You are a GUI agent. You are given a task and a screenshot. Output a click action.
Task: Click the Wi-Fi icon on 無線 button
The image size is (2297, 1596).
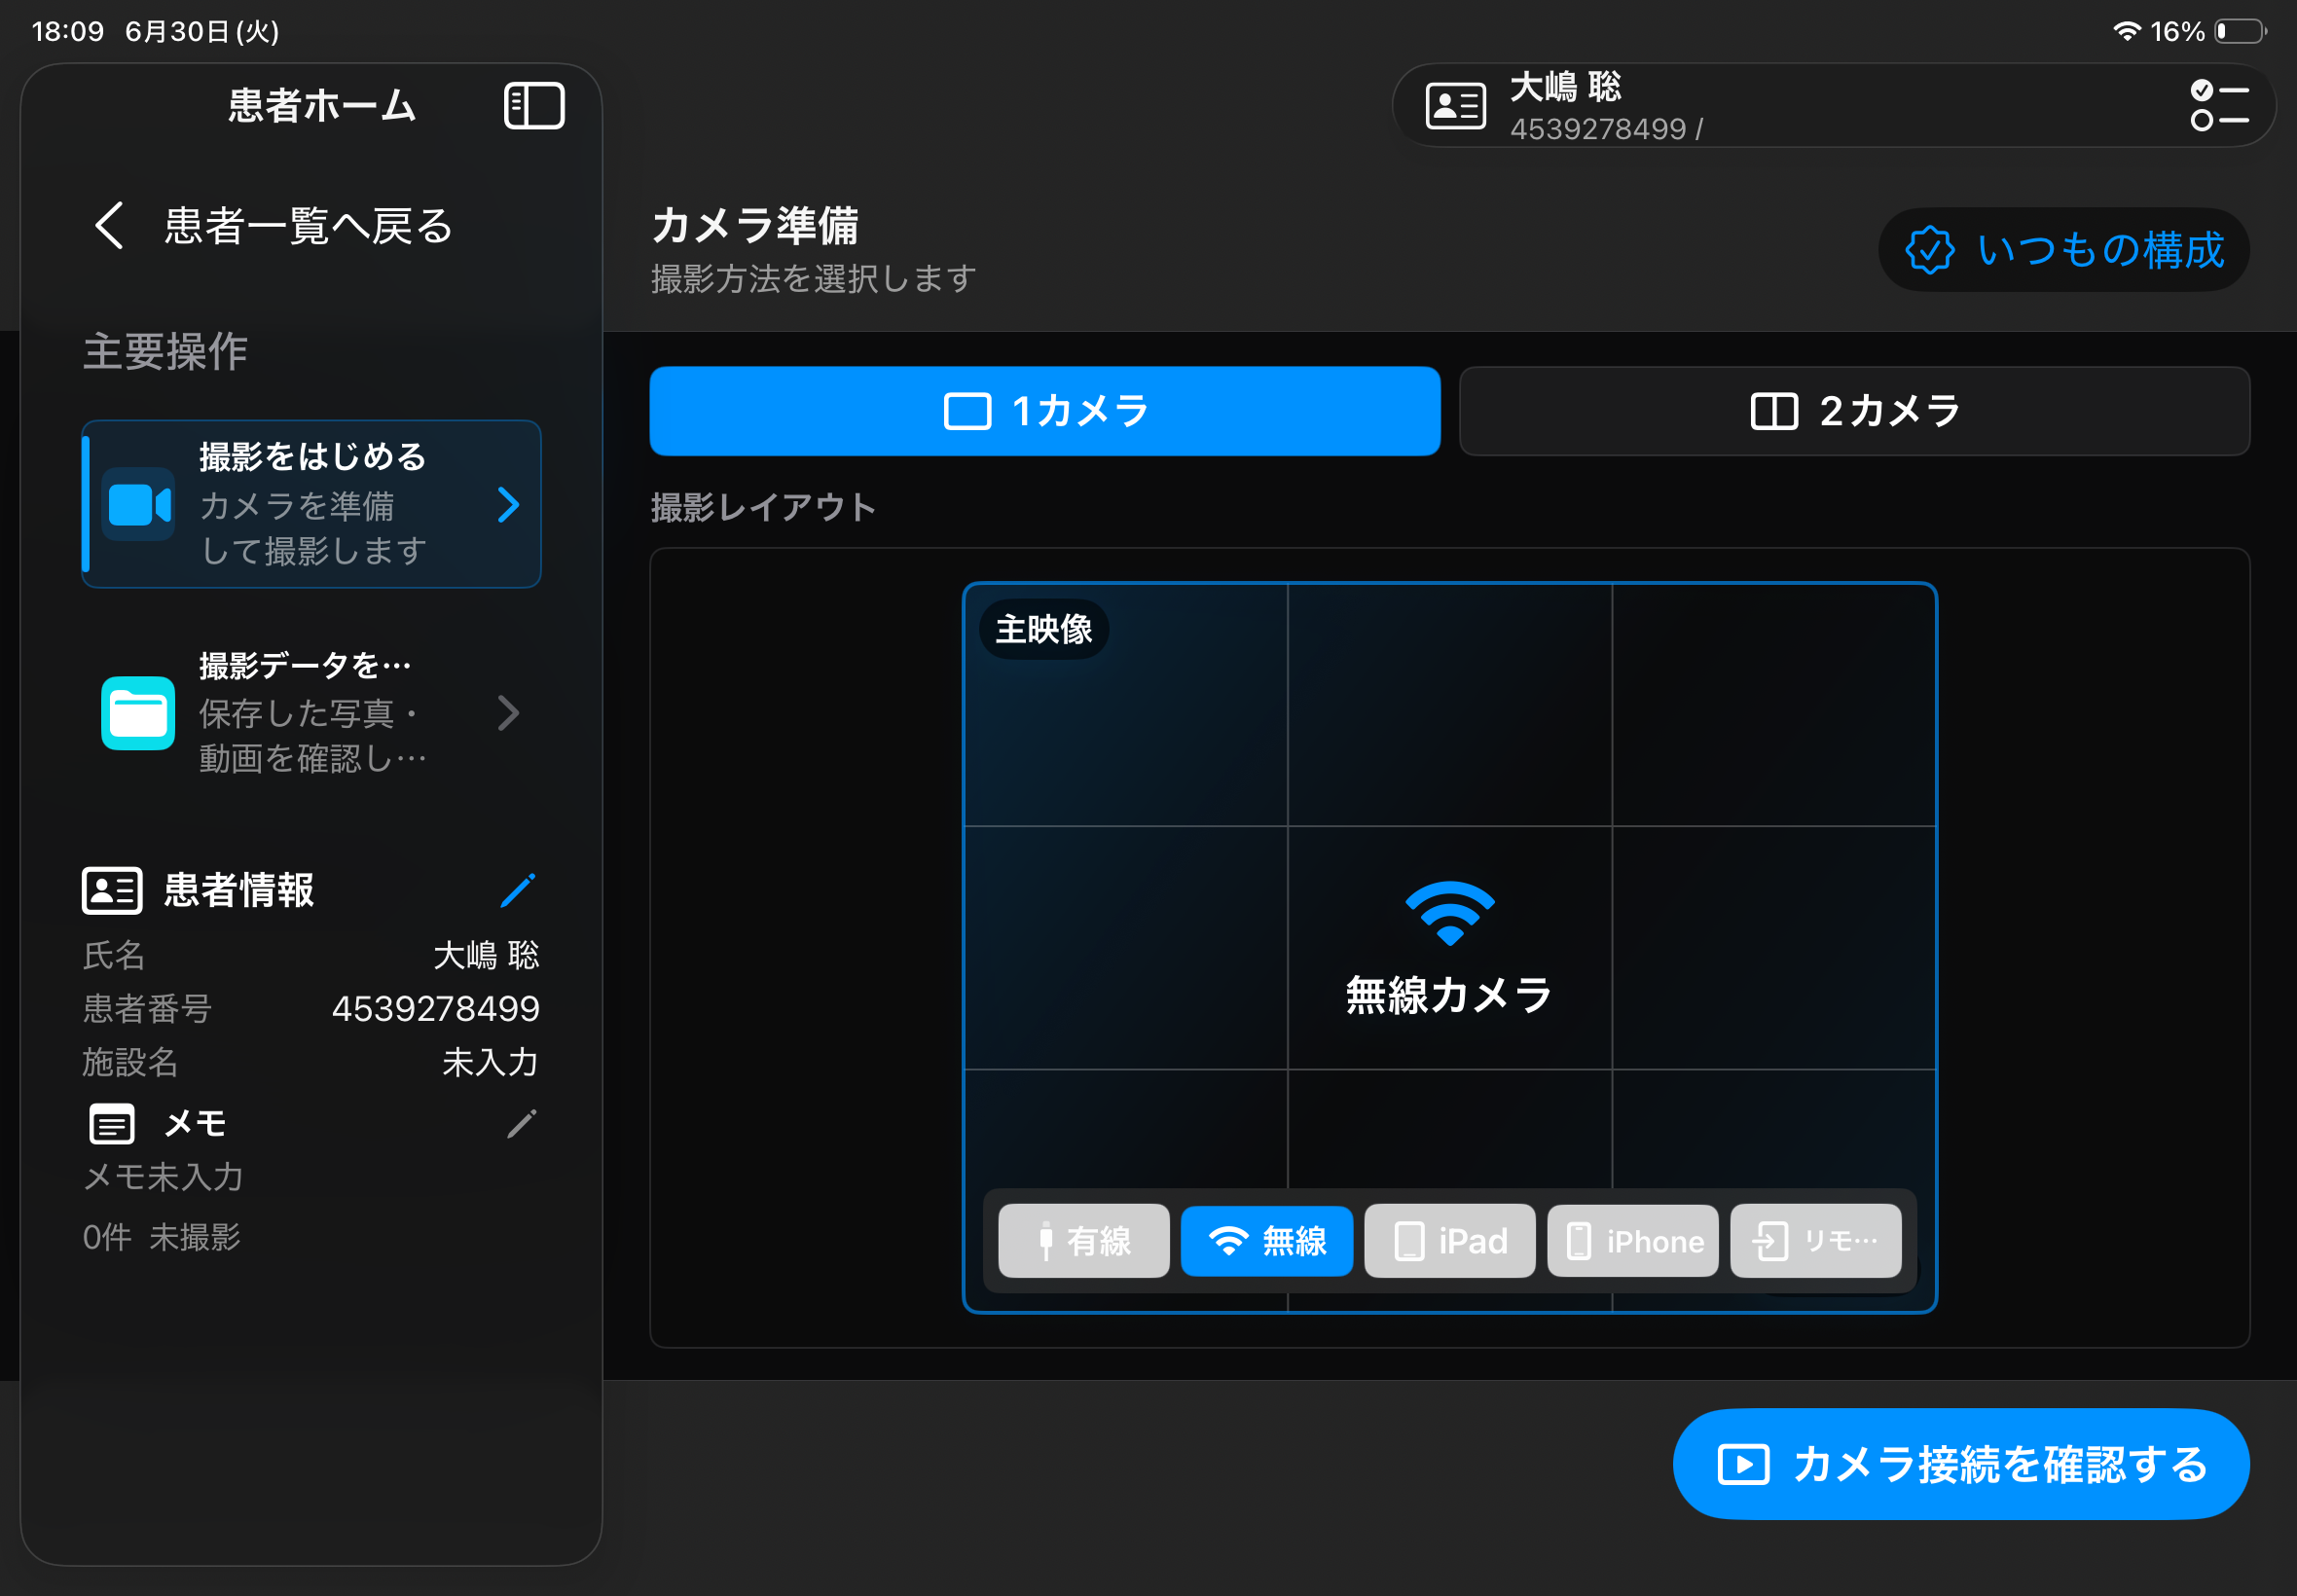(1229, 1241)
